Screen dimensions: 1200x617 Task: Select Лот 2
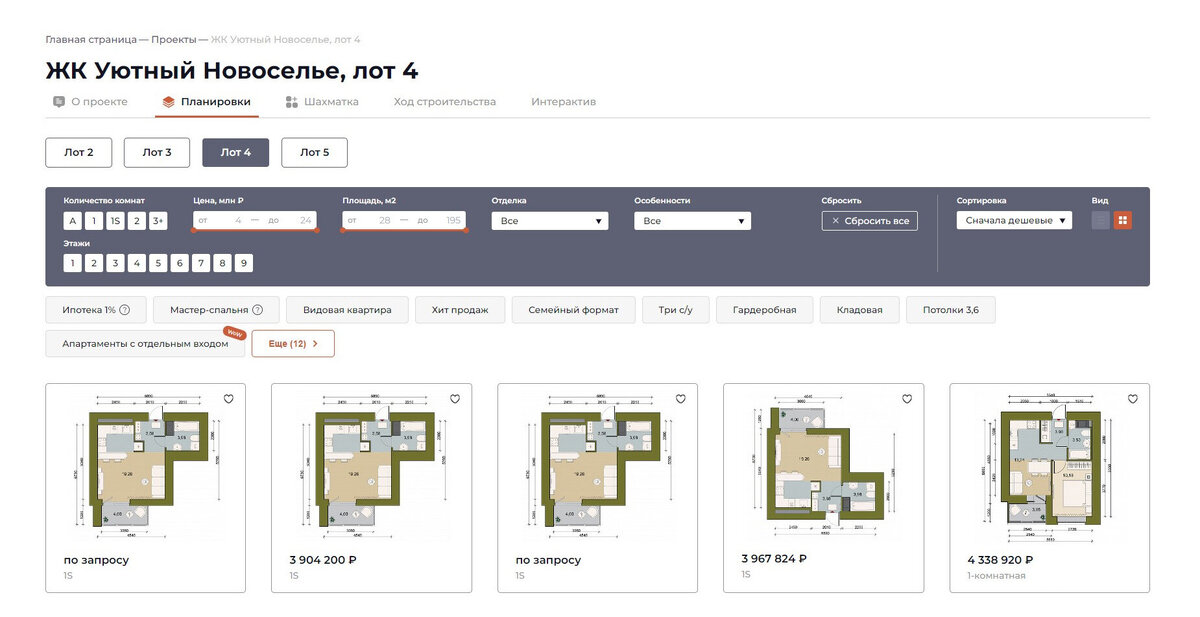click(79, 152)
